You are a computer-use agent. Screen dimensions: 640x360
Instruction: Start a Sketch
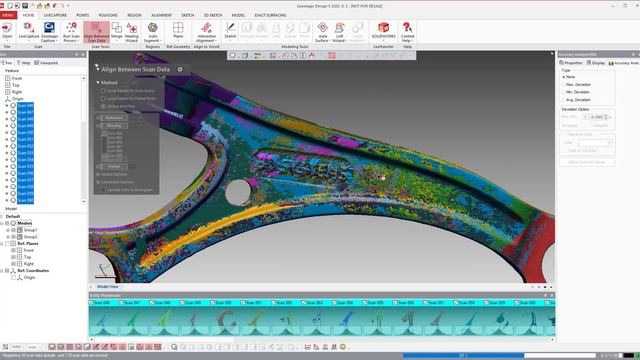230,31
